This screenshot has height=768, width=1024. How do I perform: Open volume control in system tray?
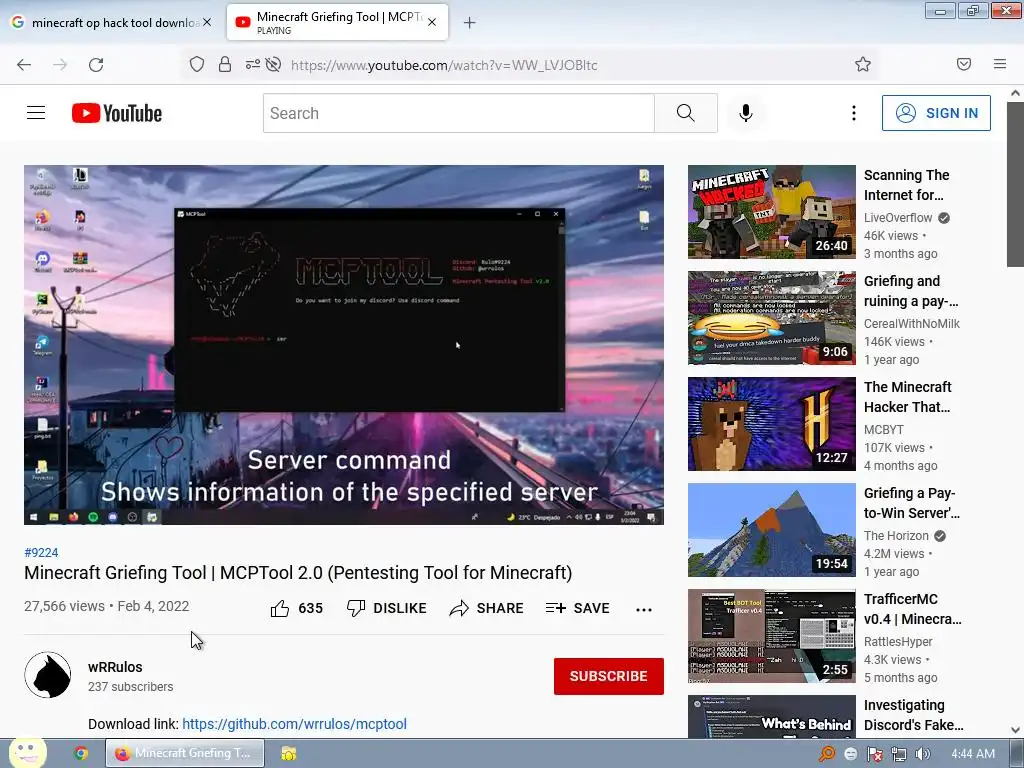click(x=923, y=754)
